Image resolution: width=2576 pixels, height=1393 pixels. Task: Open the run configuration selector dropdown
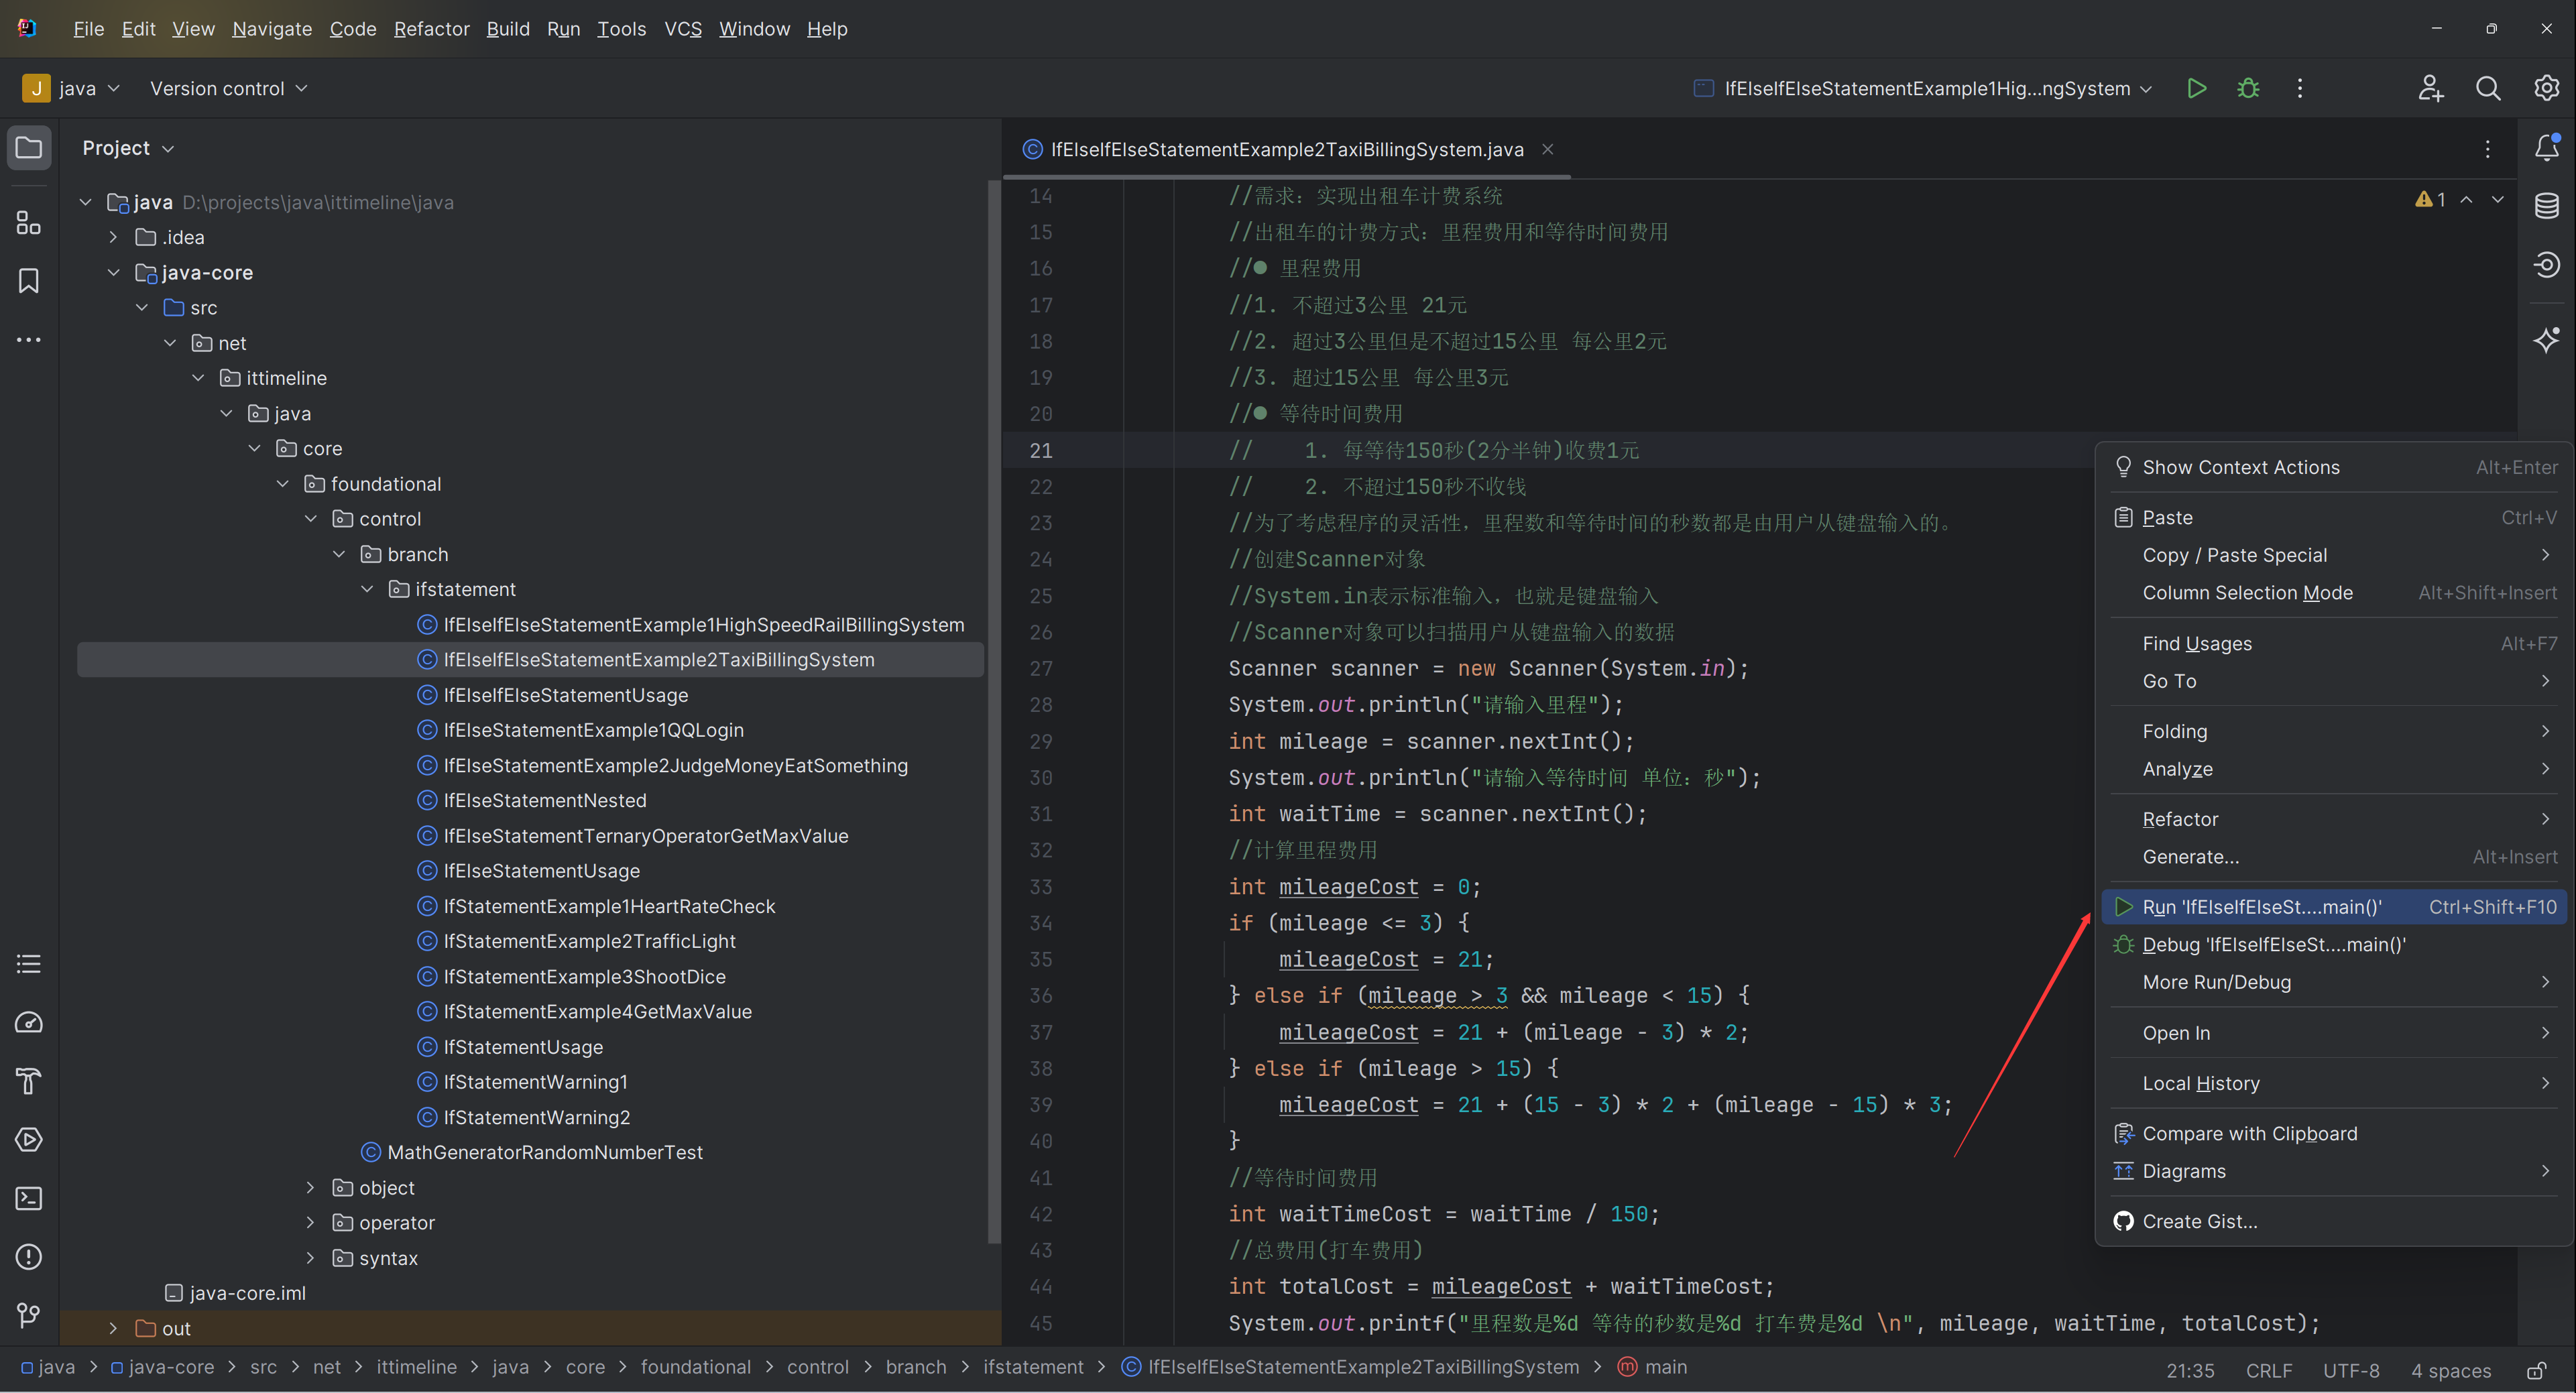click(x=1922, y=88)
